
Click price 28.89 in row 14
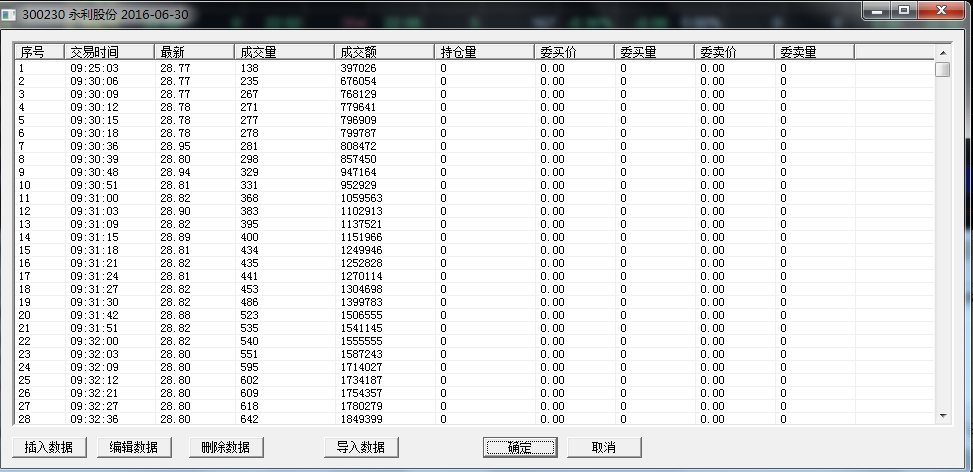tap(175, 238)
